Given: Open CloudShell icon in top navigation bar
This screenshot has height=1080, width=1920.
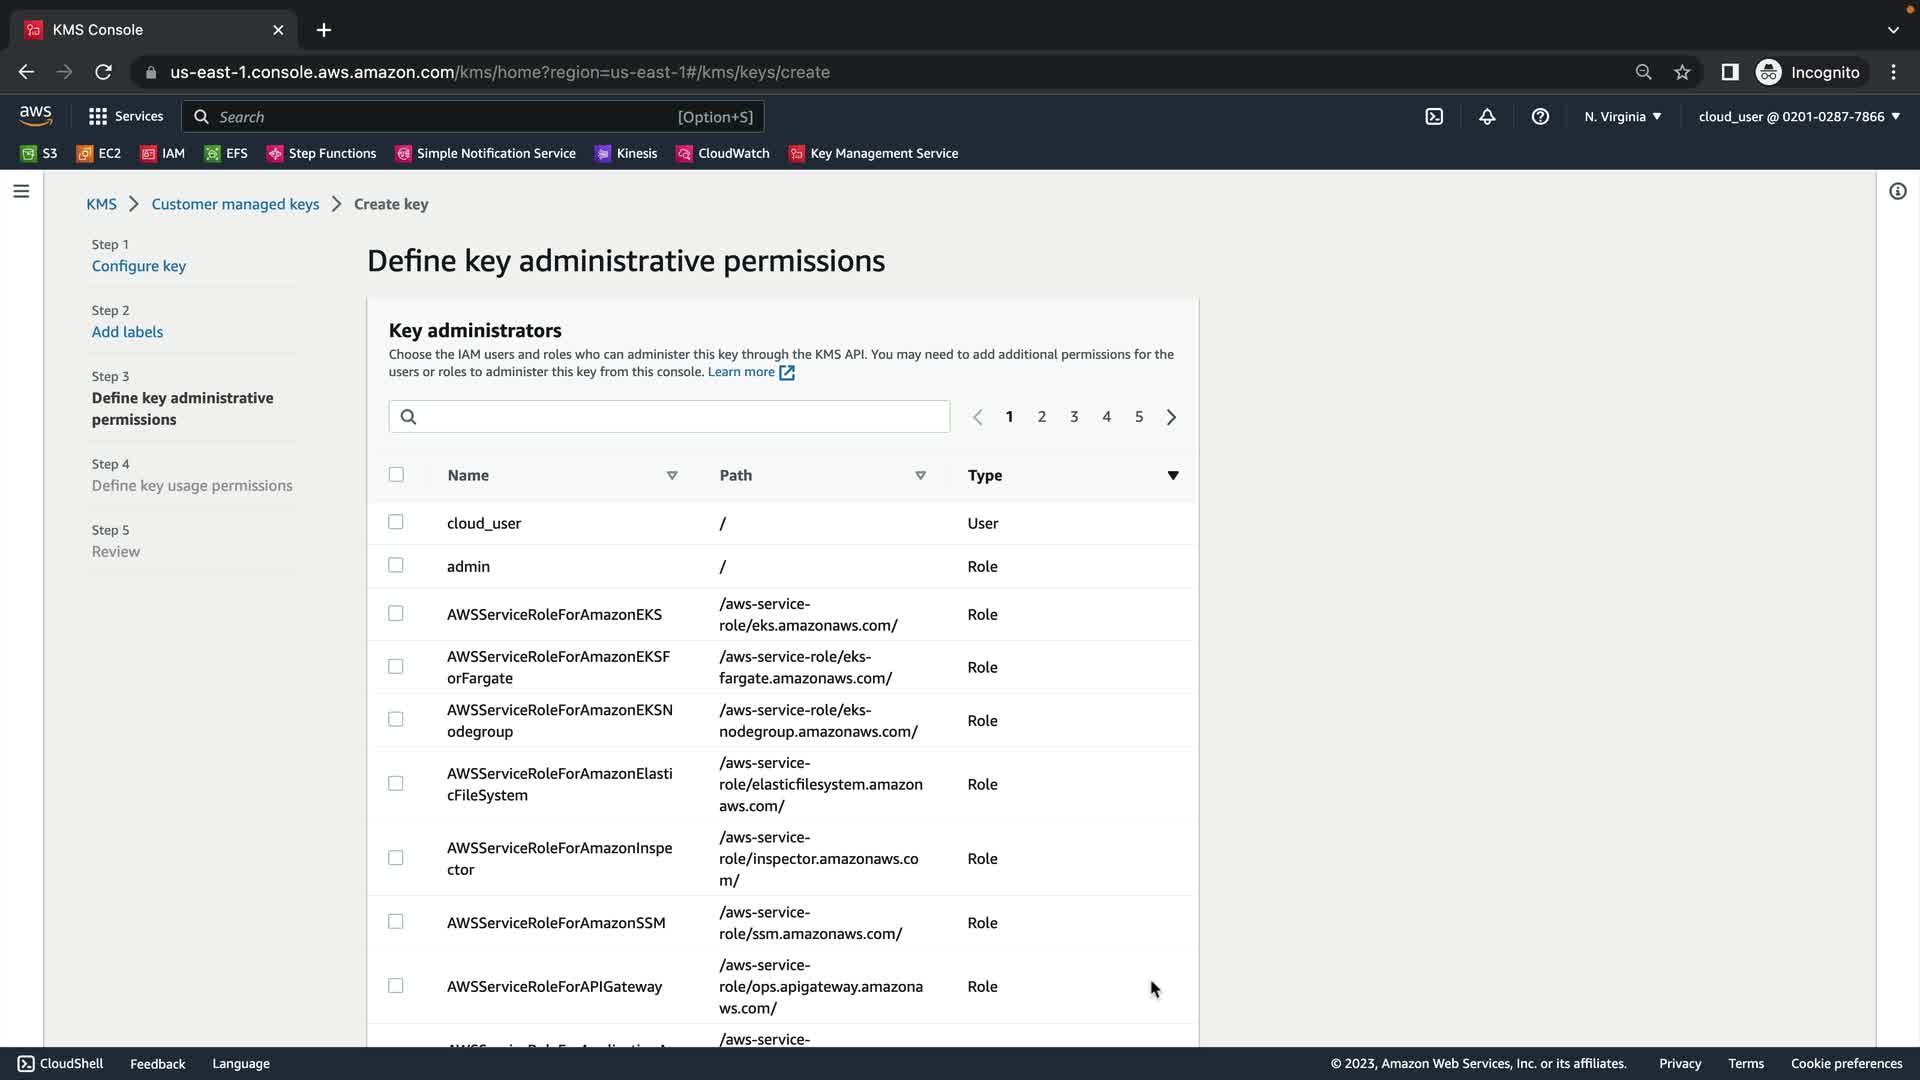Looking at the screenshot, I should click(1434, 117).
